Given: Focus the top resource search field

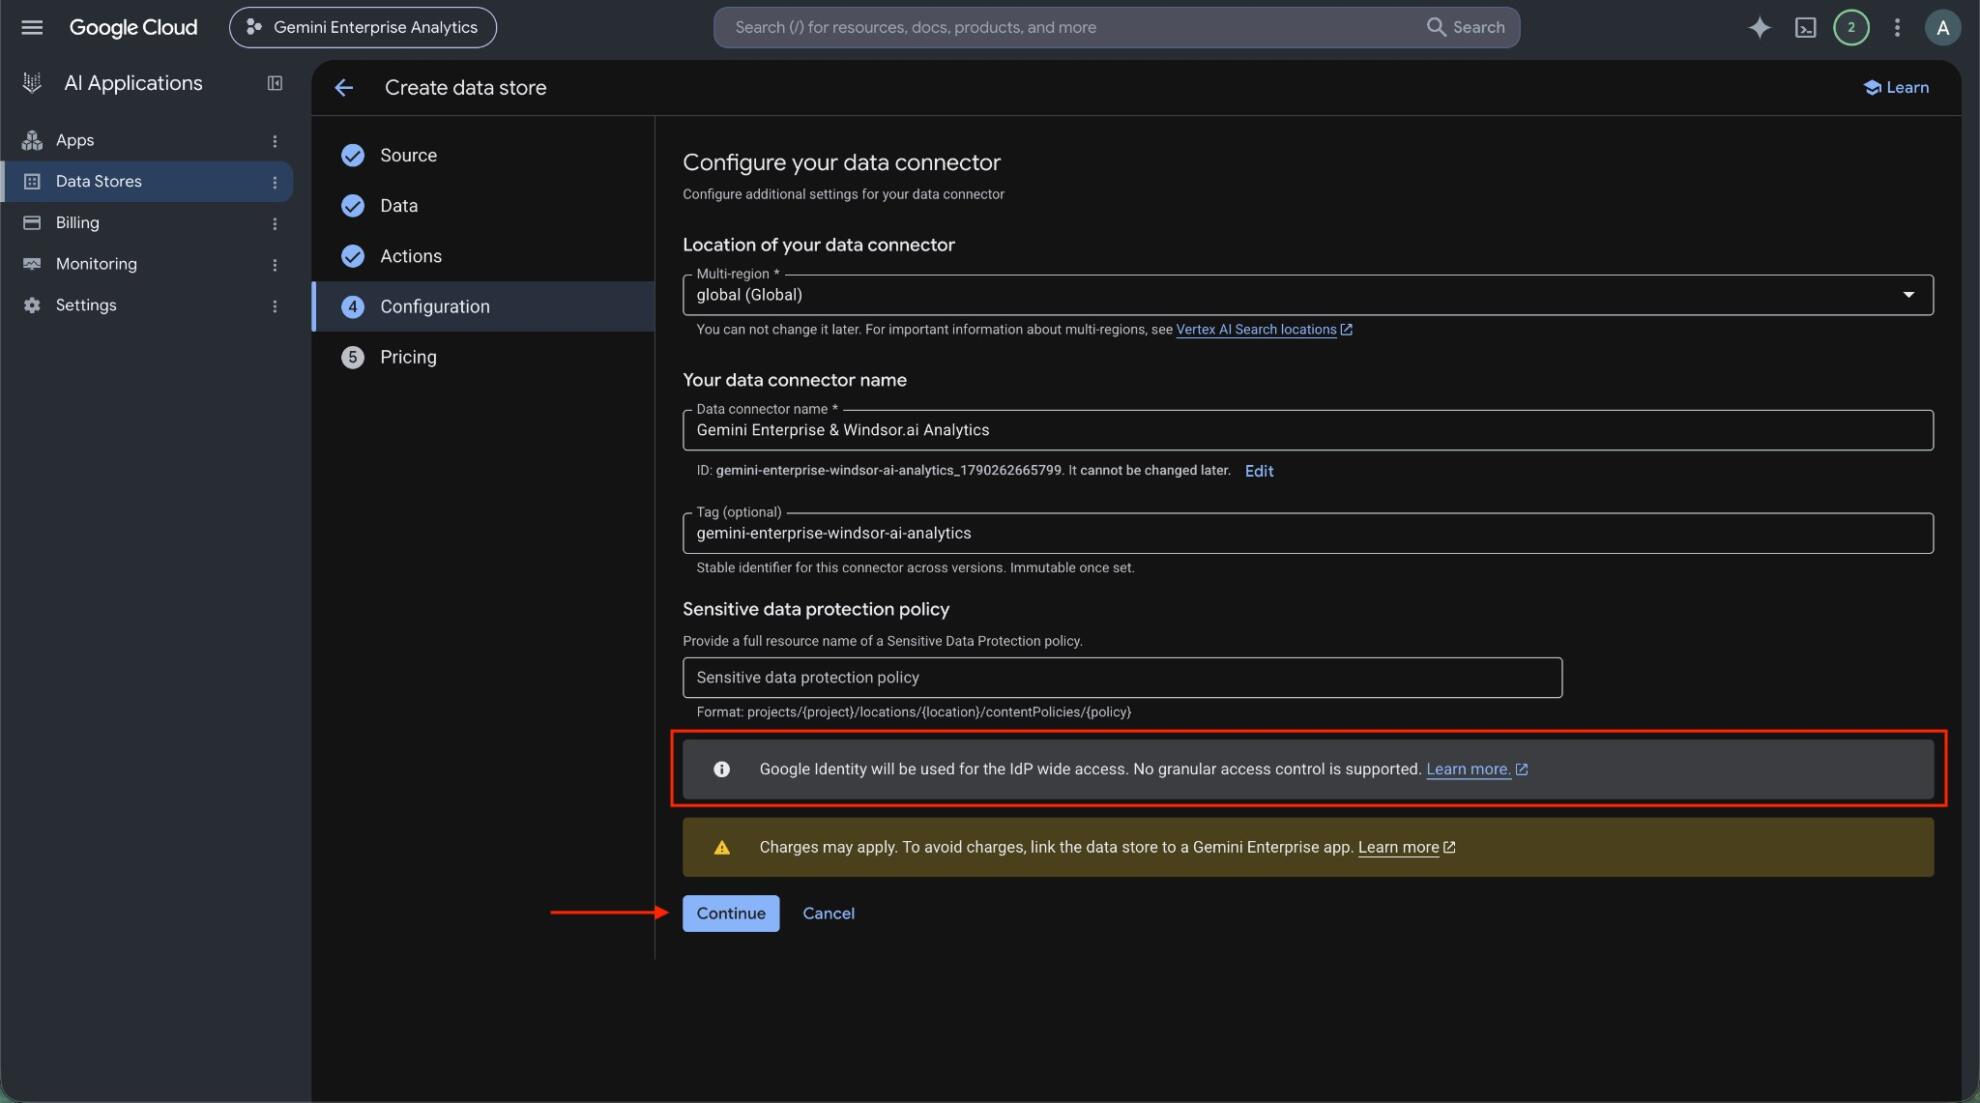Looking at the screenshot, I should click(x=1070, y=27).
